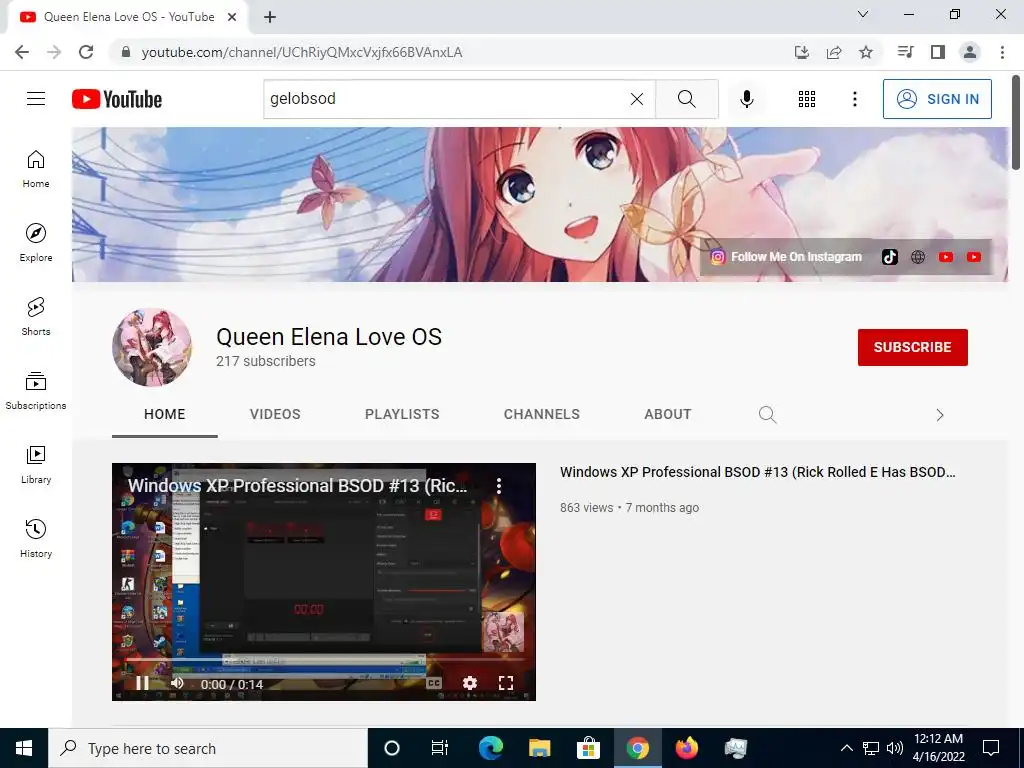The width and height of the screenshot is (1024, 768).
Task: Search within channel magnifier icon
Action: coord(767,415)
